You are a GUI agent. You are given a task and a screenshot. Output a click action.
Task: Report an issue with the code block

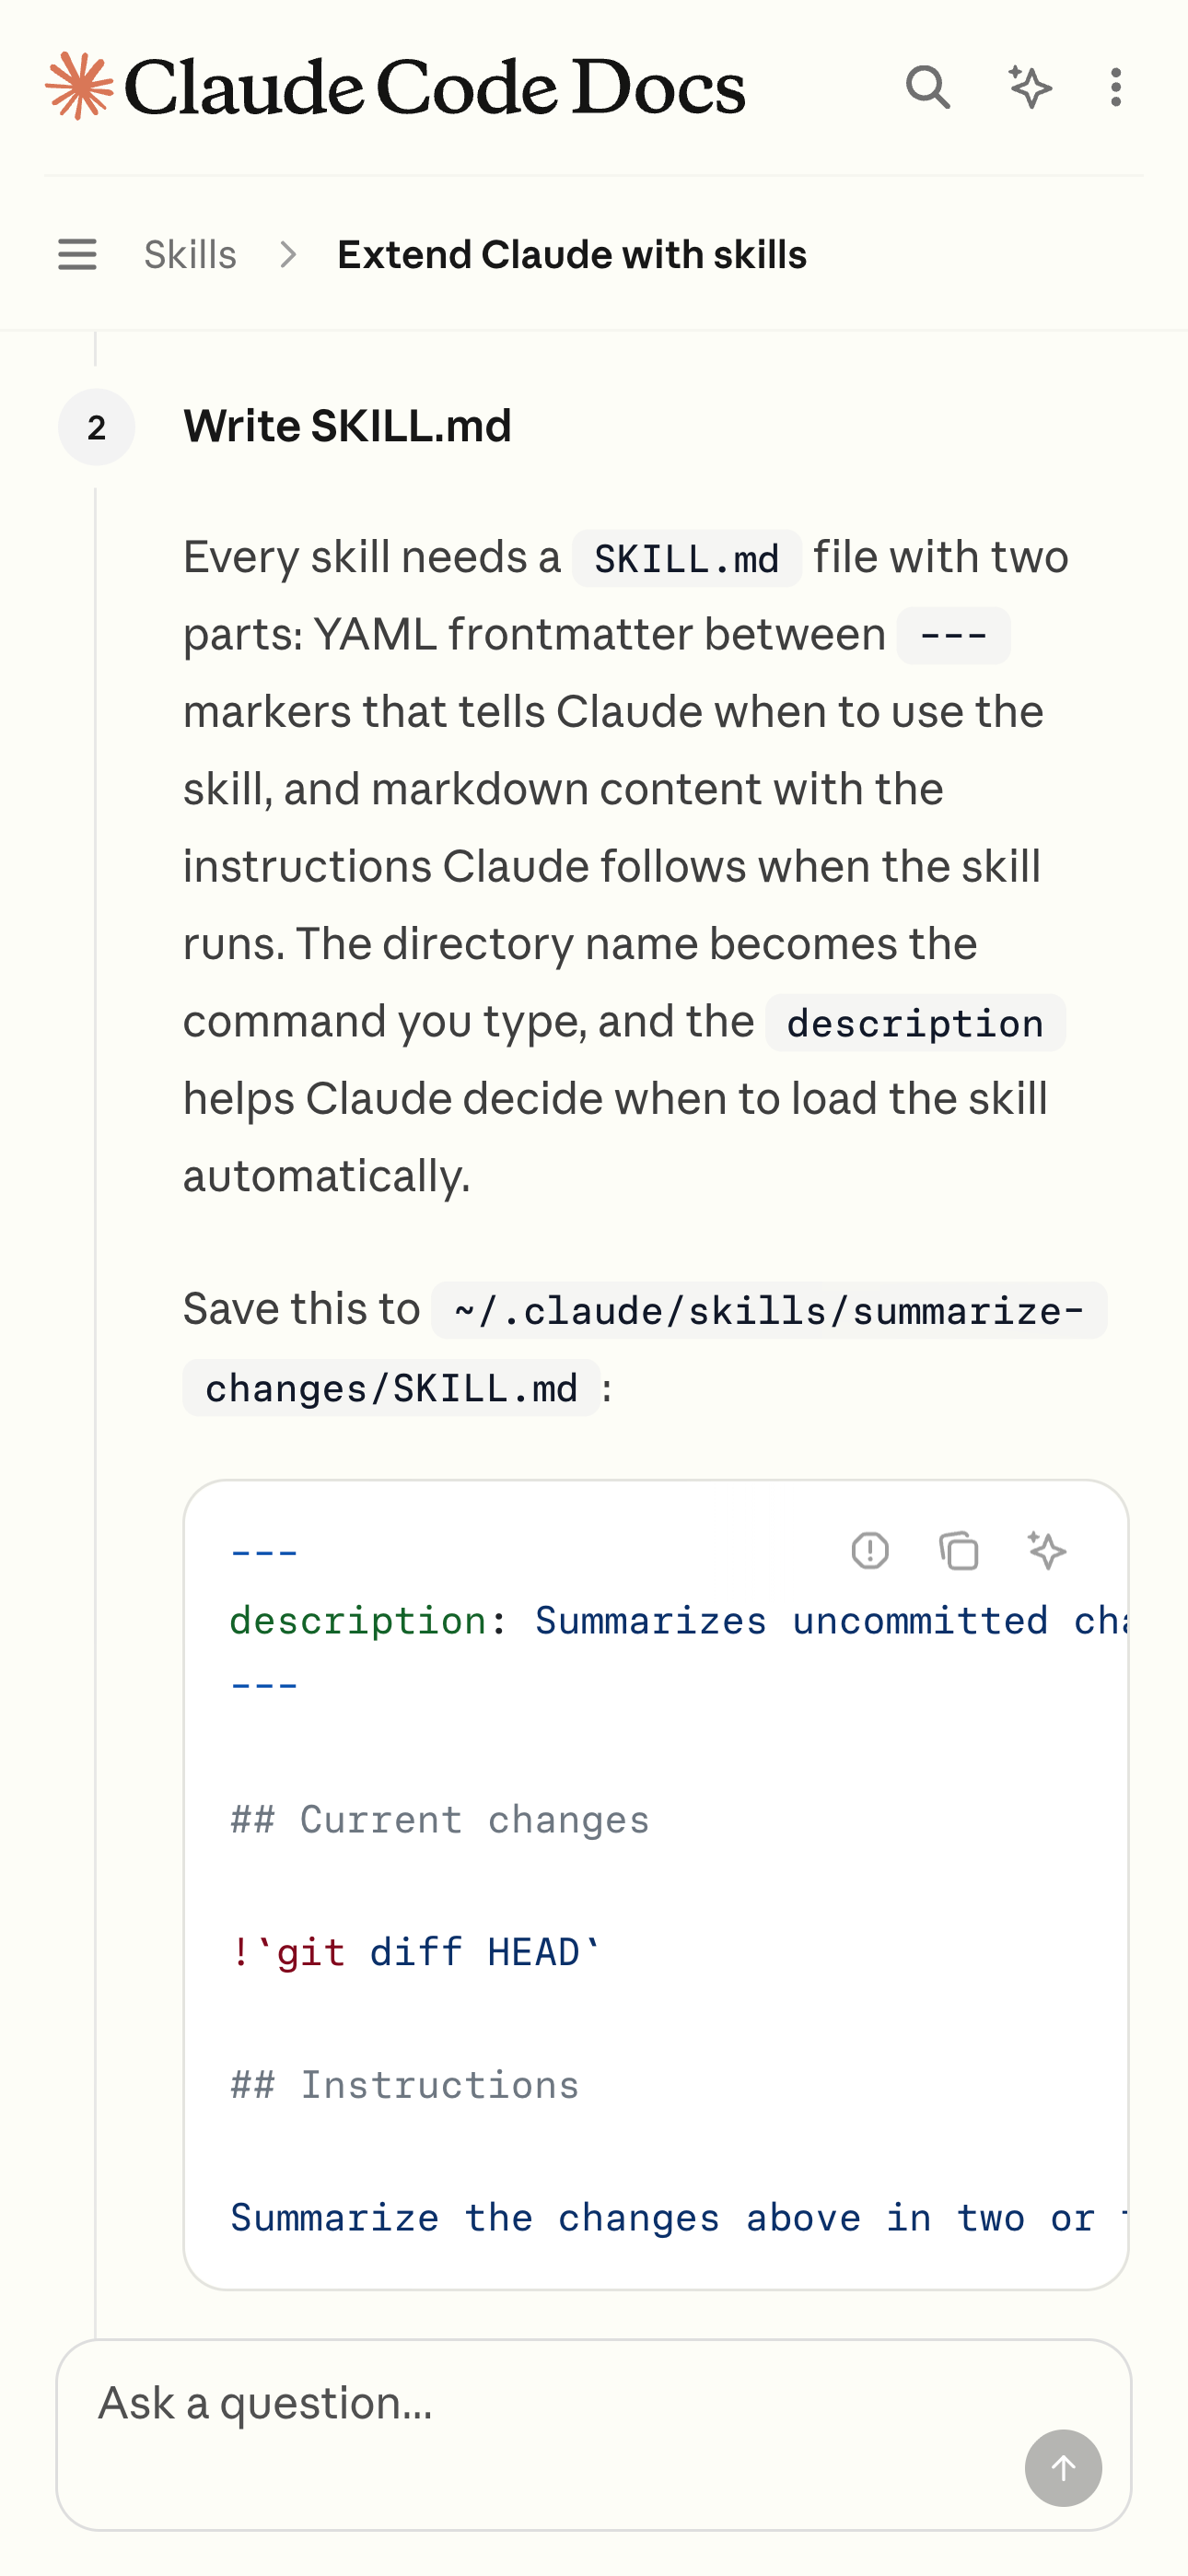[x=870, y=1551]
